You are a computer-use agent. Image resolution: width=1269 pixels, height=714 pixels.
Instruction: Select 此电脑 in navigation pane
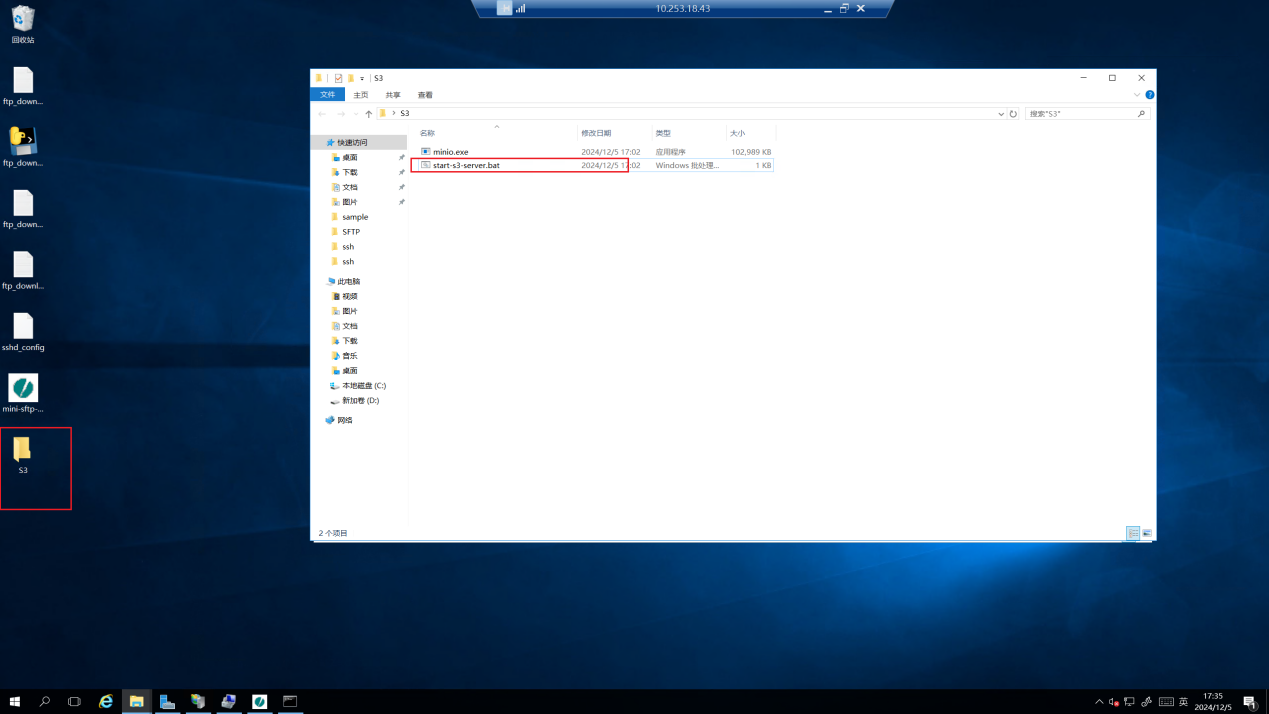pyautogui.click(x=348, y=282)
